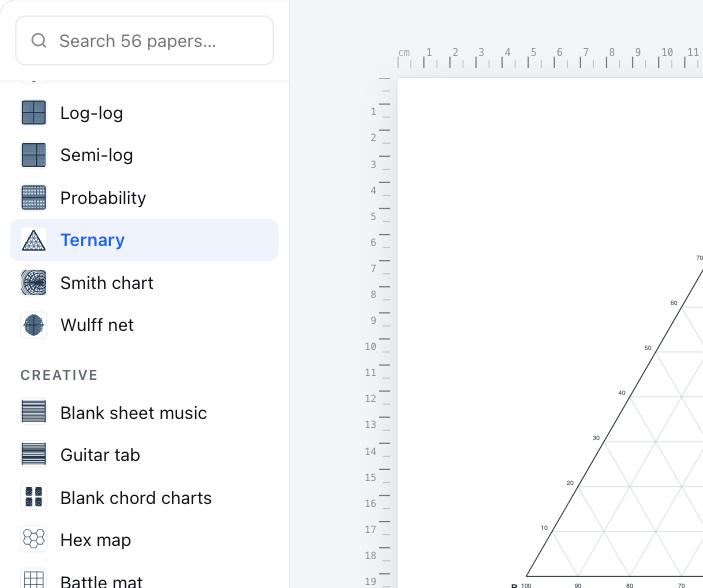Select the Blank sheet music icon
Screen dimensions: 703x588
[34, 412]
